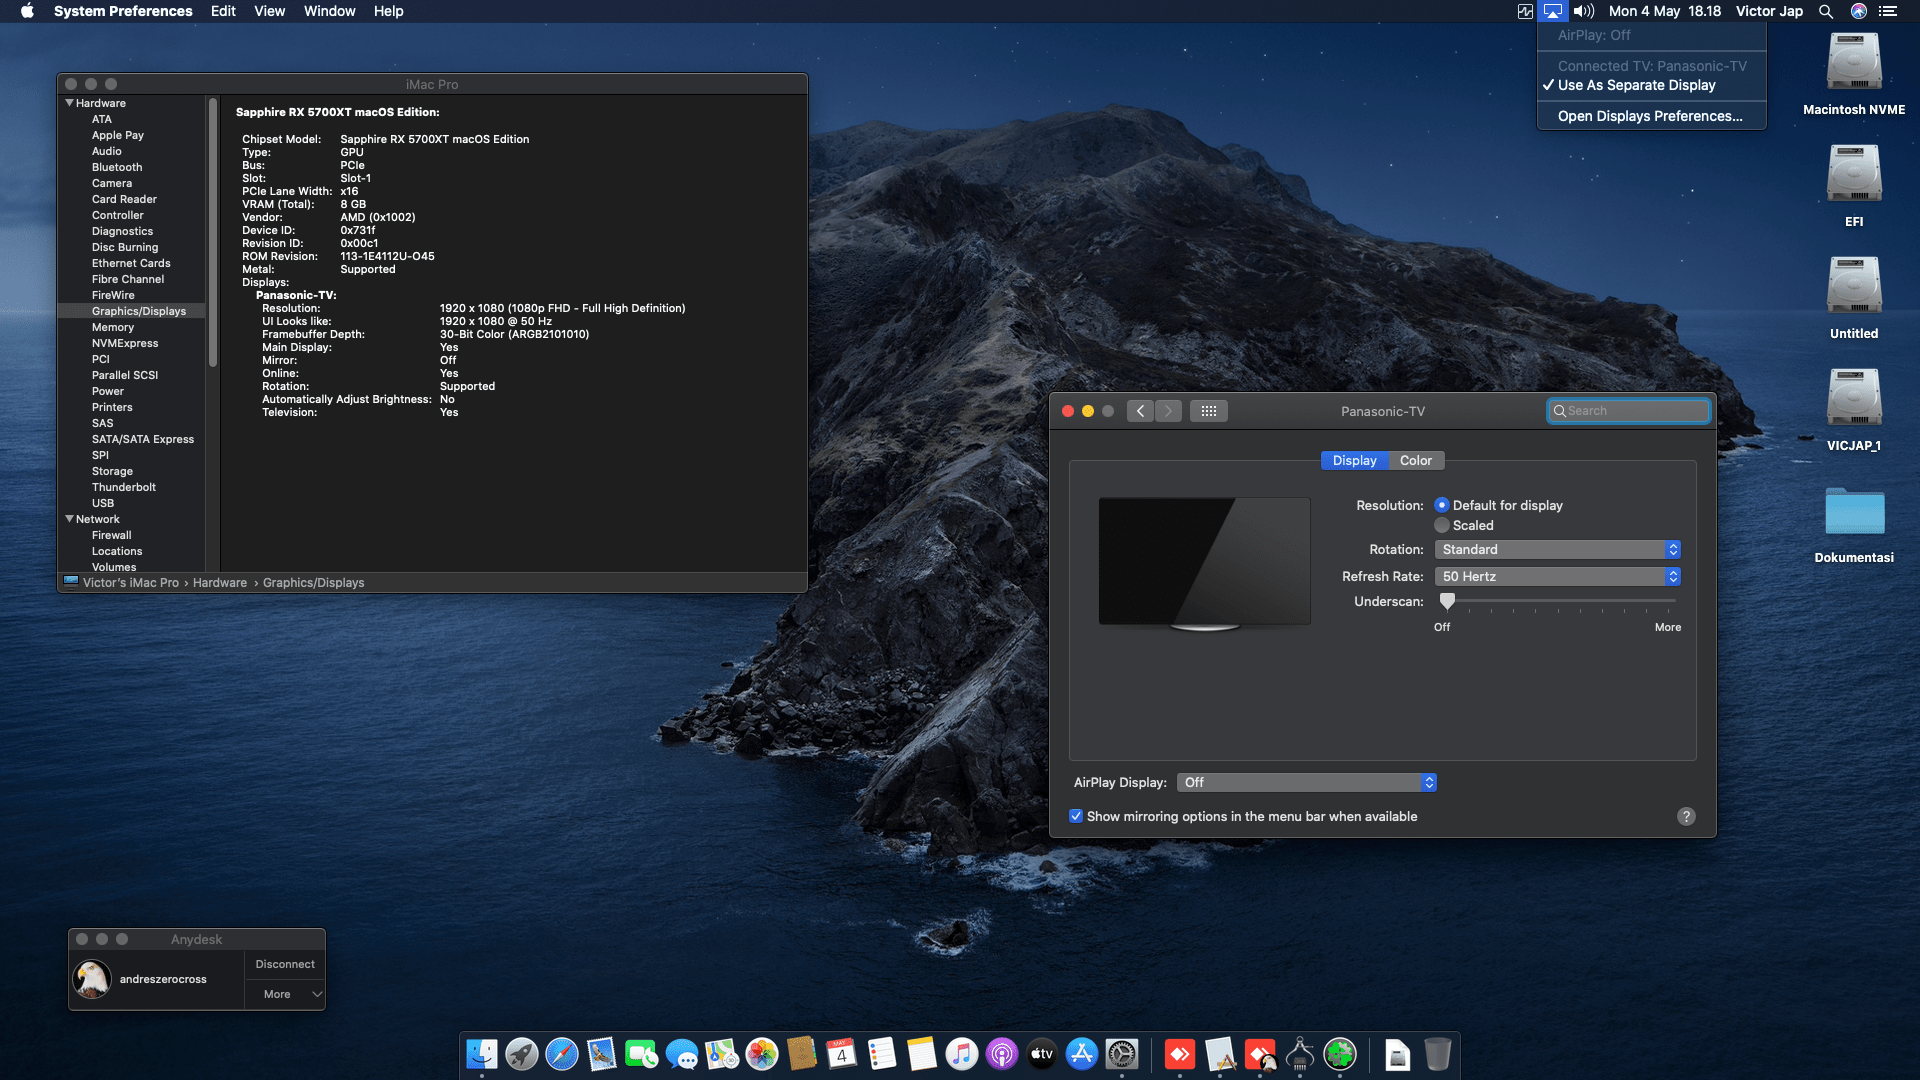The height and width of the screenshot is (1080, 1920).
Task: Select USB in the Hardware list
Action: 103,503
